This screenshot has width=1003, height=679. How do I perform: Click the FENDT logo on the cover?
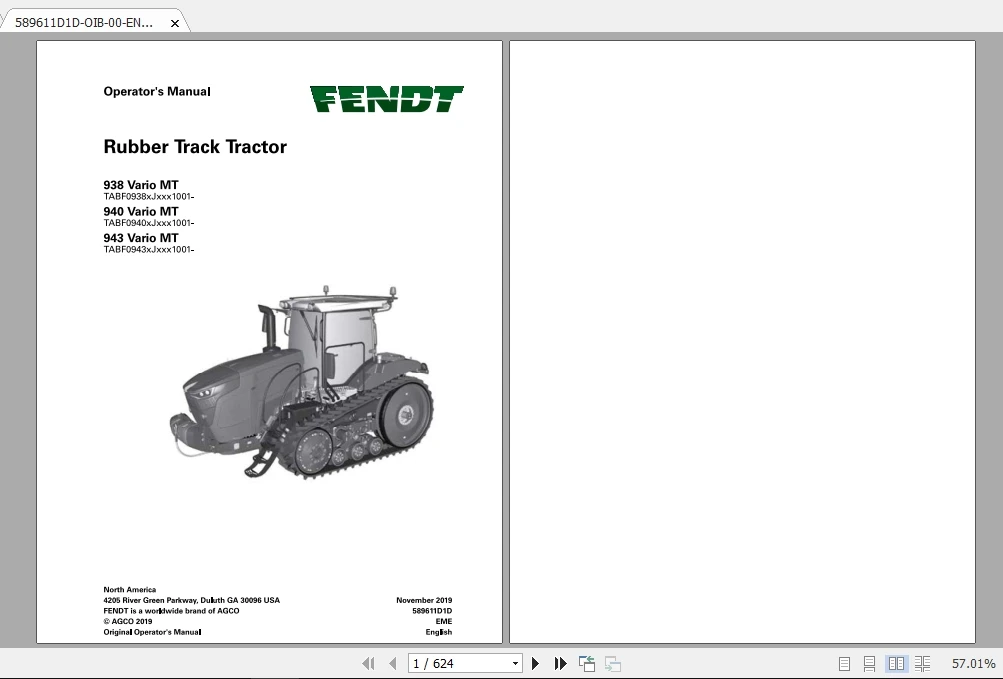(x=387, y=99)
